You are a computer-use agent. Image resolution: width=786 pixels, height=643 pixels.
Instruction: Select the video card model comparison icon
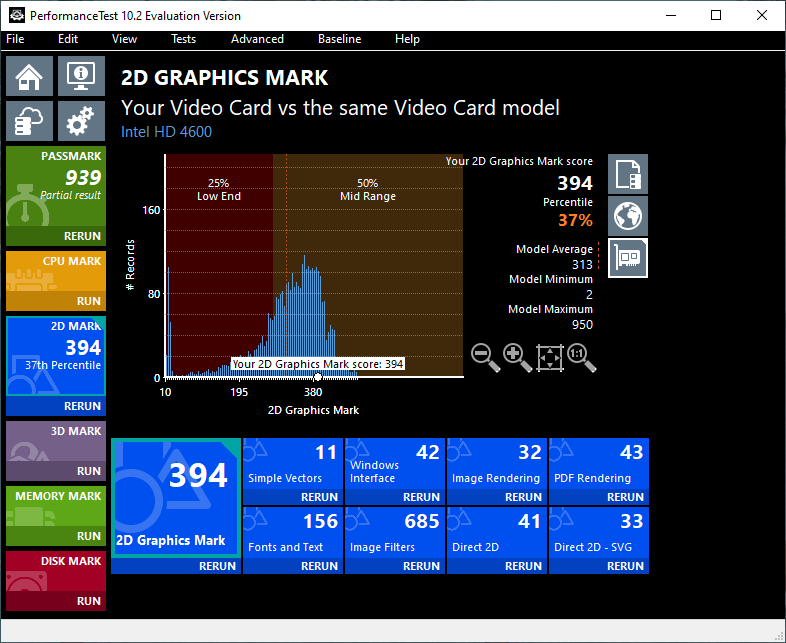pos(628,258)
